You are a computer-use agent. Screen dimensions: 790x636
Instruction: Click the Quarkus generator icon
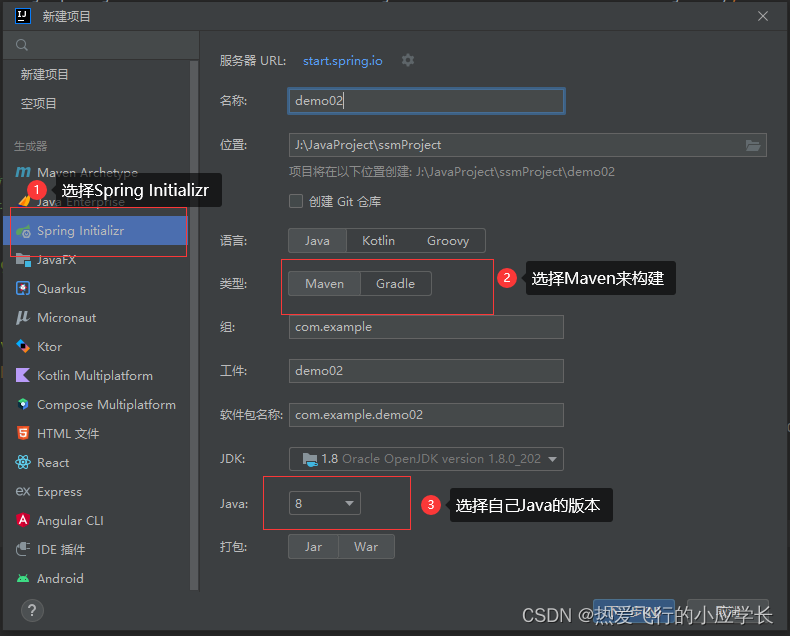[x=23, y=288]
